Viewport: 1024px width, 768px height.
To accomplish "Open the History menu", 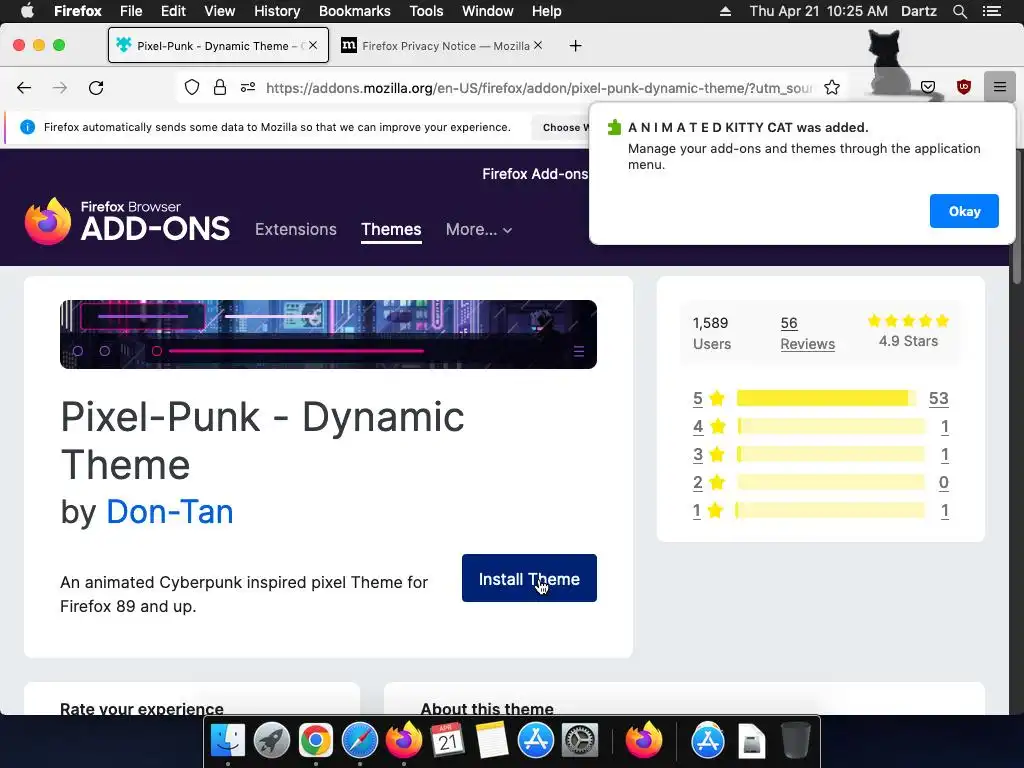I will coord(277,11).
